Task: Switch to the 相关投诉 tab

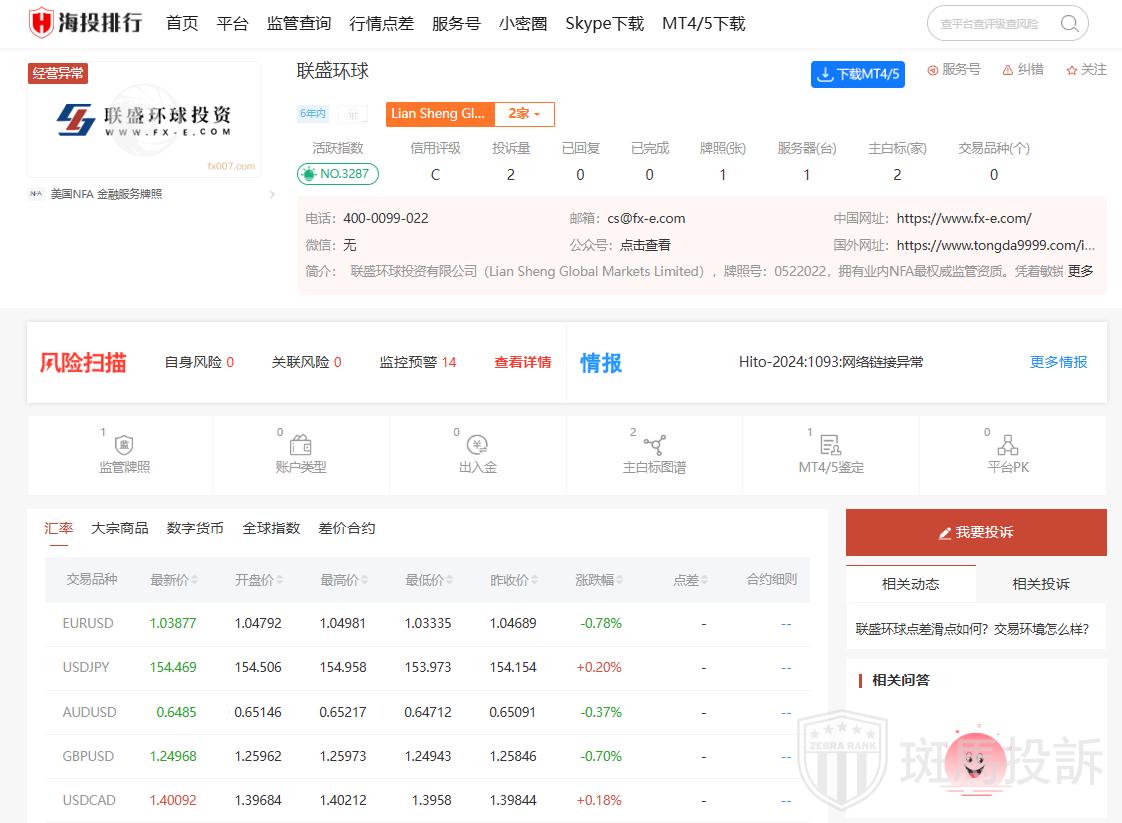Action: coord(1040,584)
